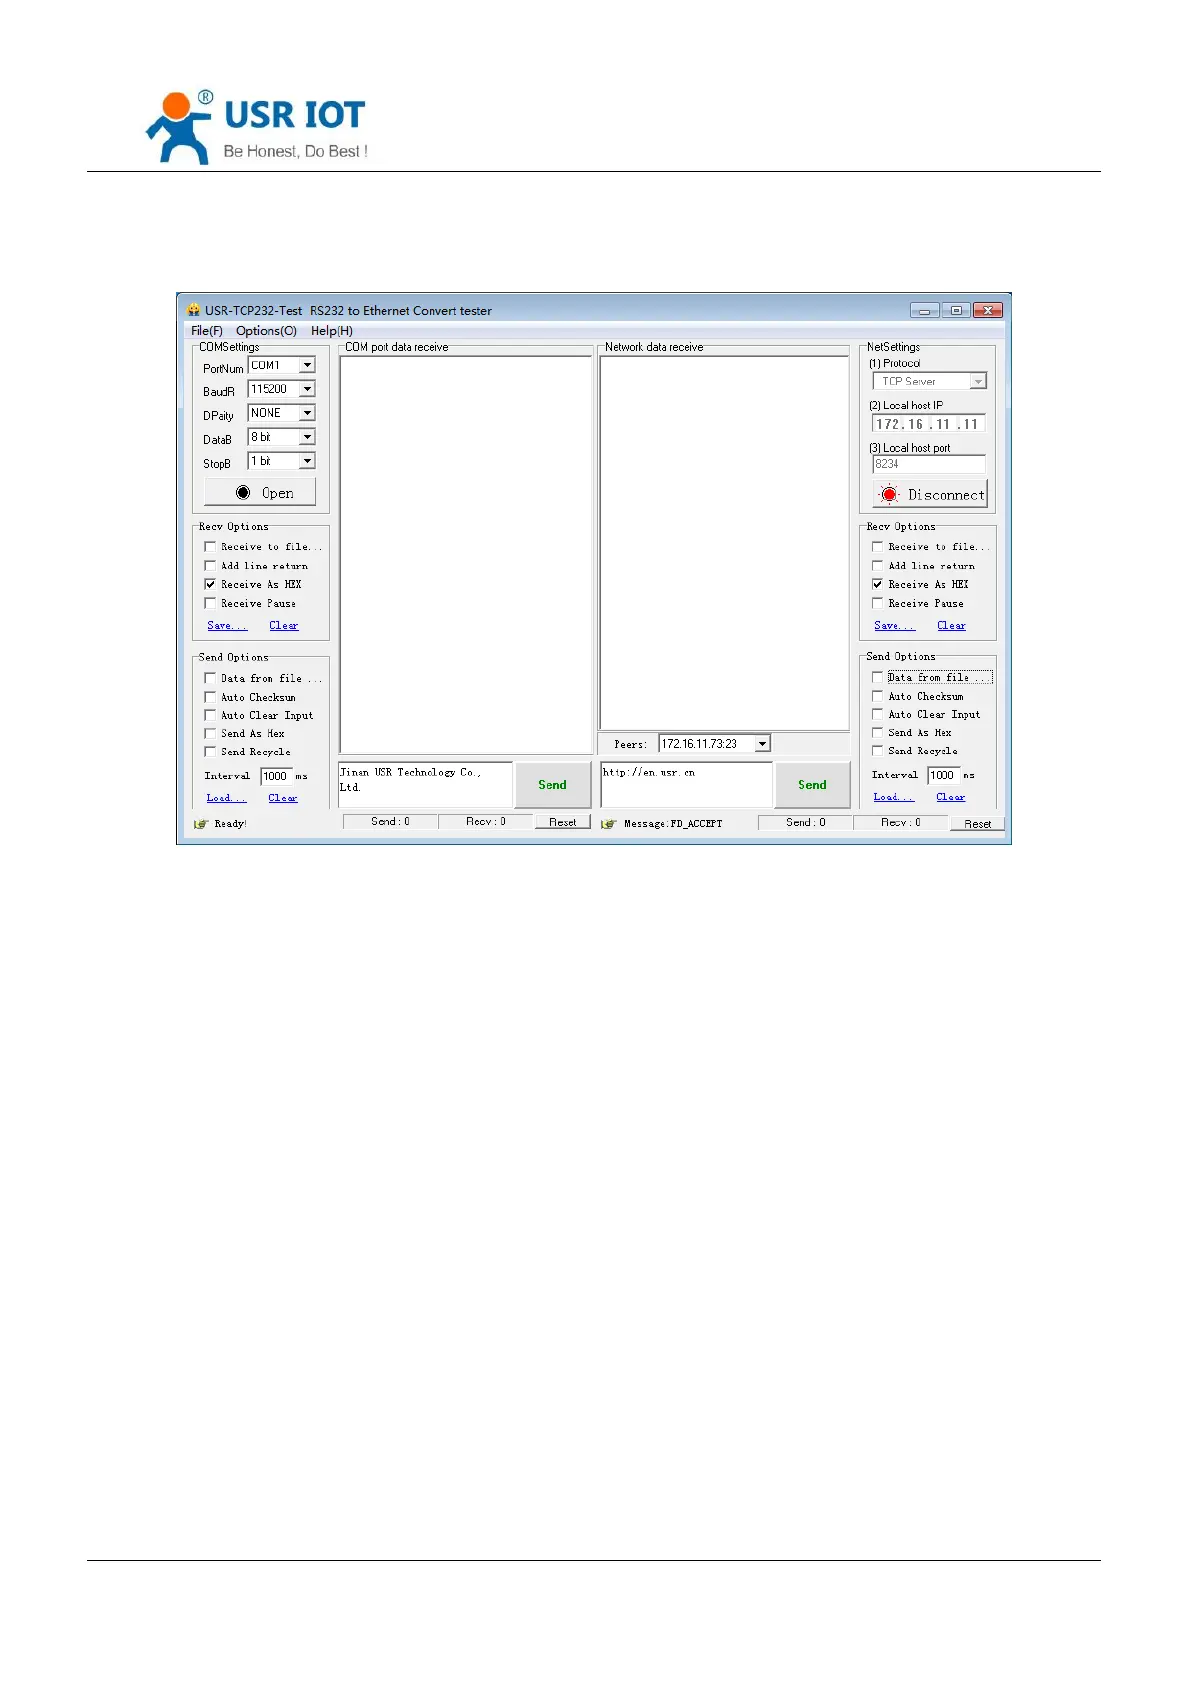The image size is (1191, 1684).
Task: Enable network Add line return checkbox
Action: (877, 566)
